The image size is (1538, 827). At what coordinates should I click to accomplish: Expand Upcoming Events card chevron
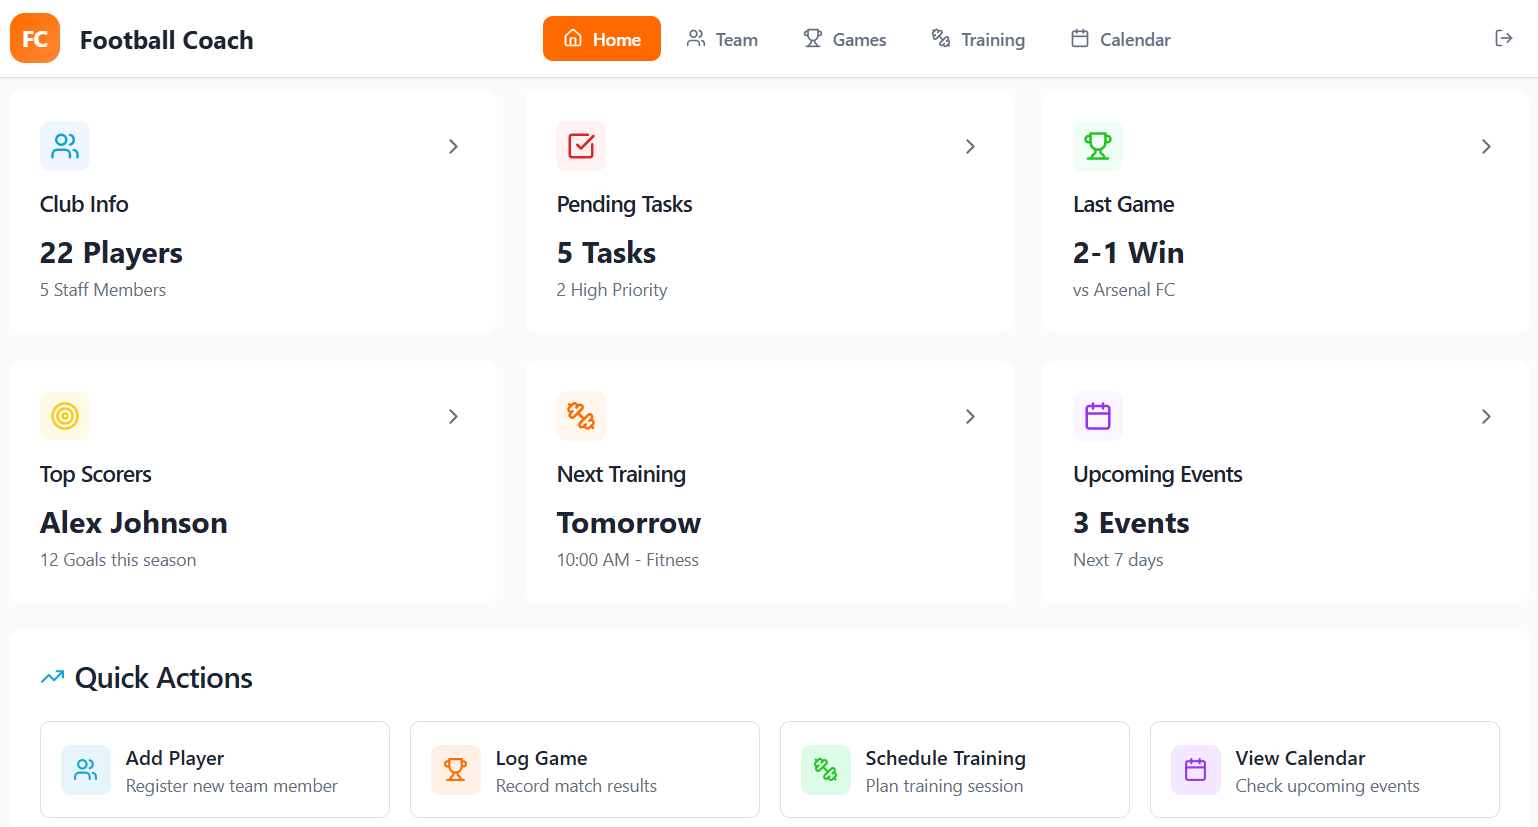click(x=1486, y=416)
